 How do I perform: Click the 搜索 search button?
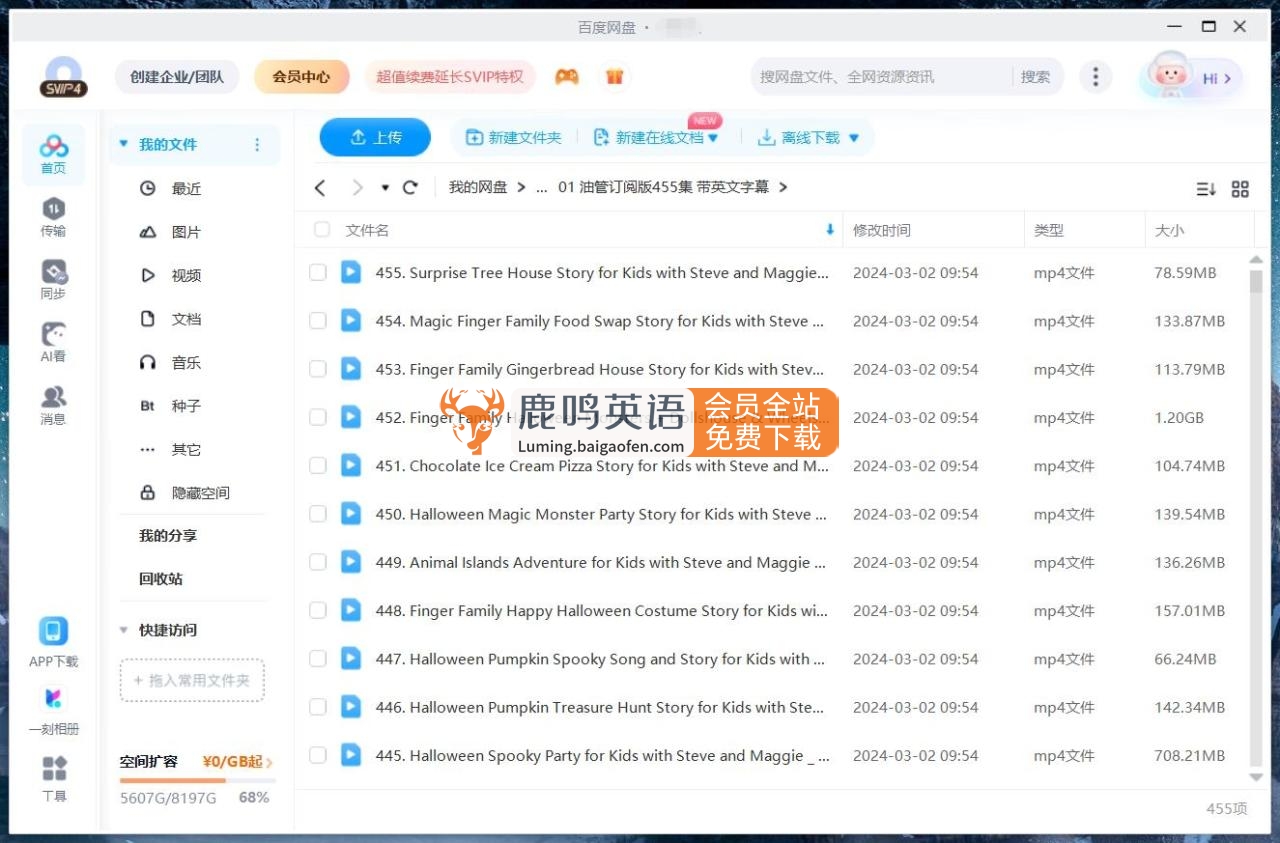pyautogui.click(x=1036, y=77)
